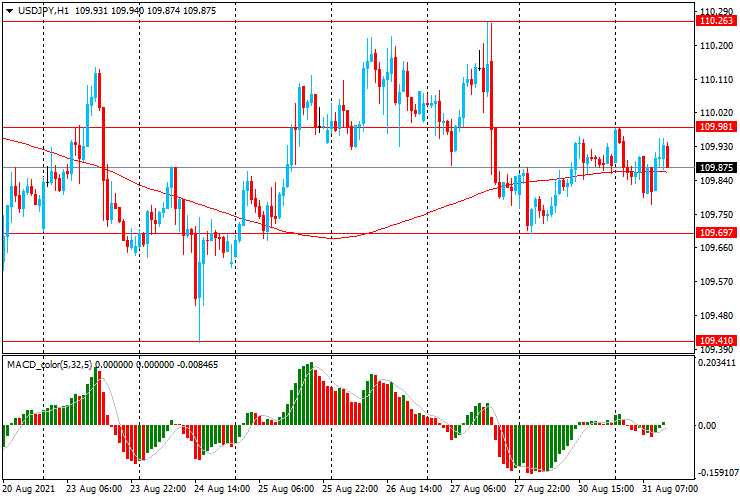
Task: Select the 110.263 red price level label
Action: 716,21
